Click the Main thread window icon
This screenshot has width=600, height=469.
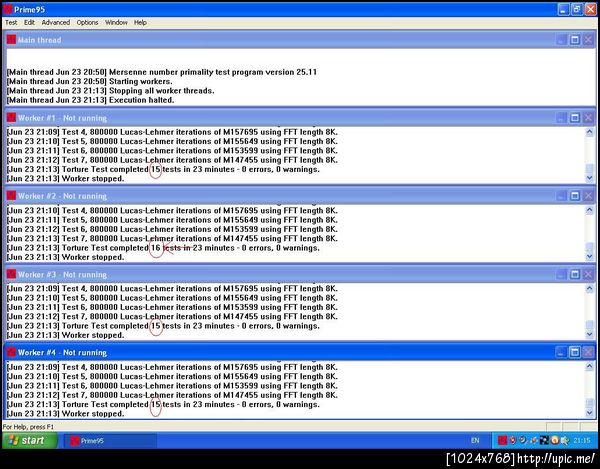click(x=11, y=40)
